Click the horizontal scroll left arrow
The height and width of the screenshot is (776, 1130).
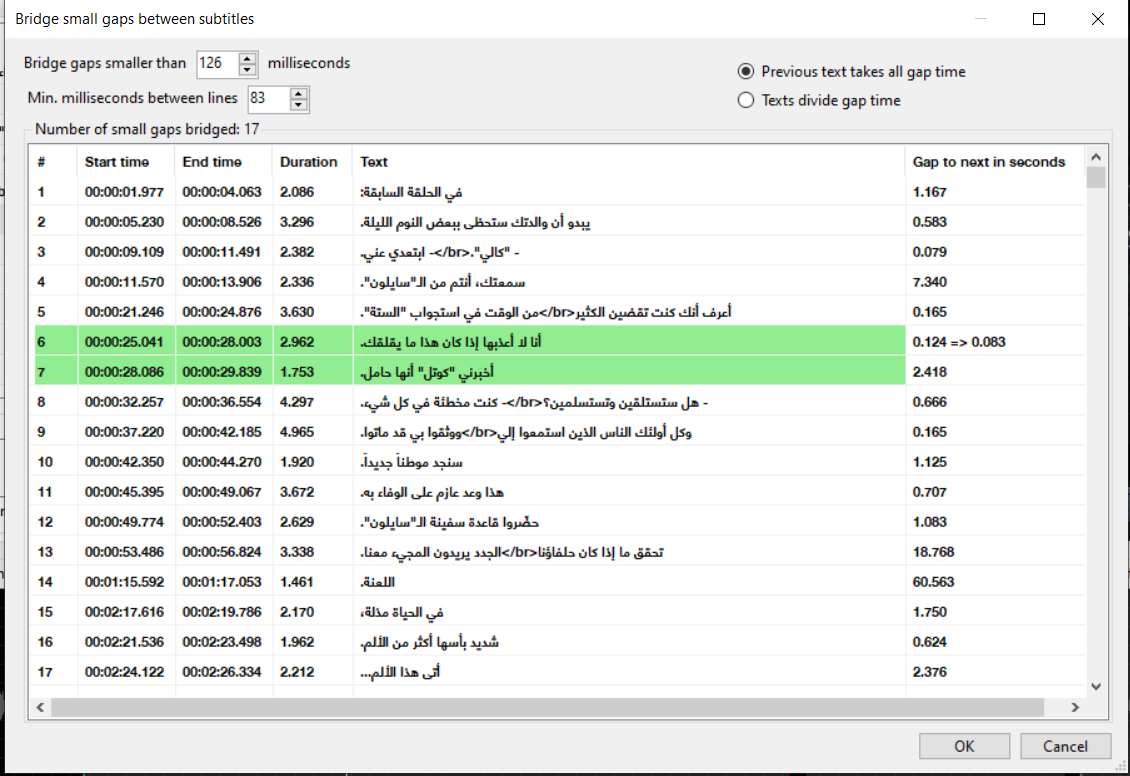[40, 708]
